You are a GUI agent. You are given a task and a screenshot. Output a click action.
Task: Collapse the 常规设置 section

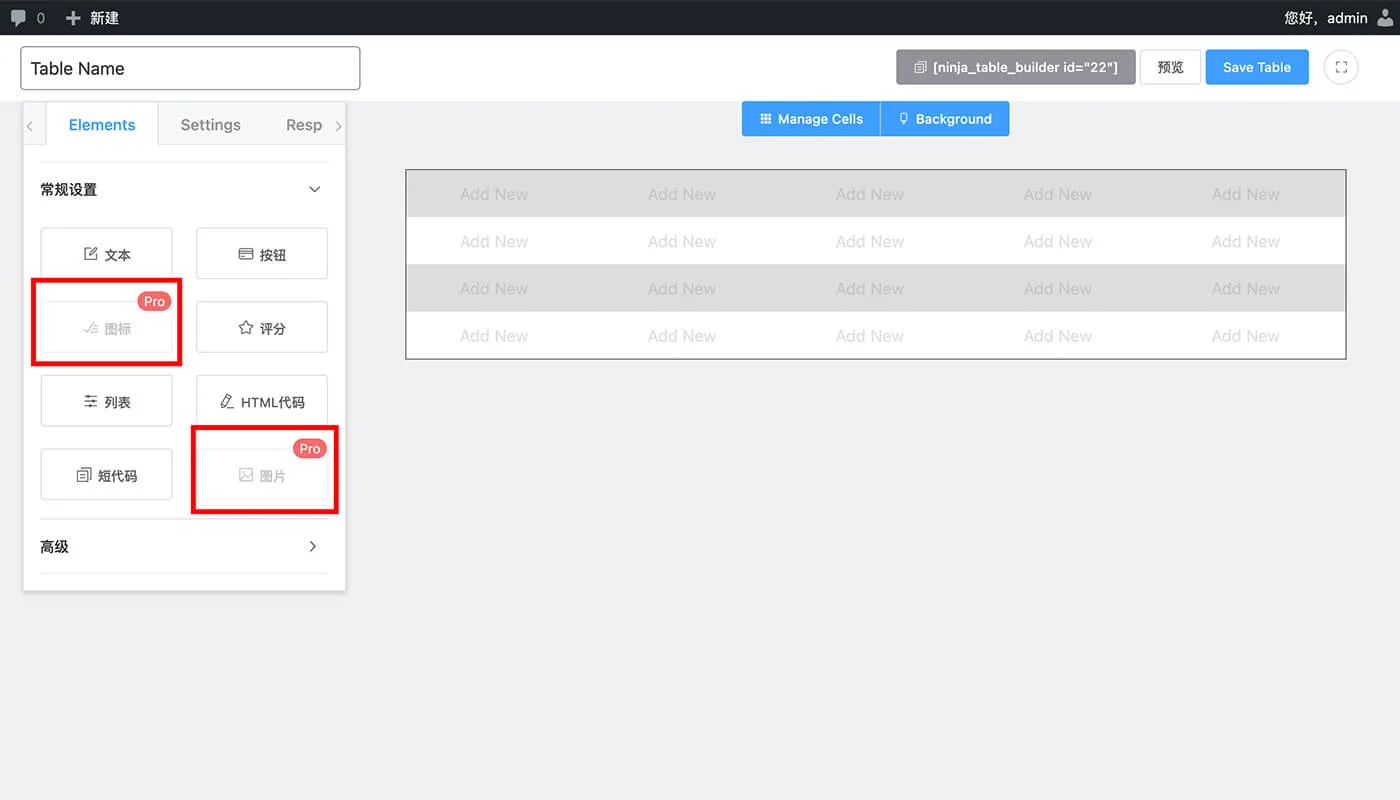314,189
